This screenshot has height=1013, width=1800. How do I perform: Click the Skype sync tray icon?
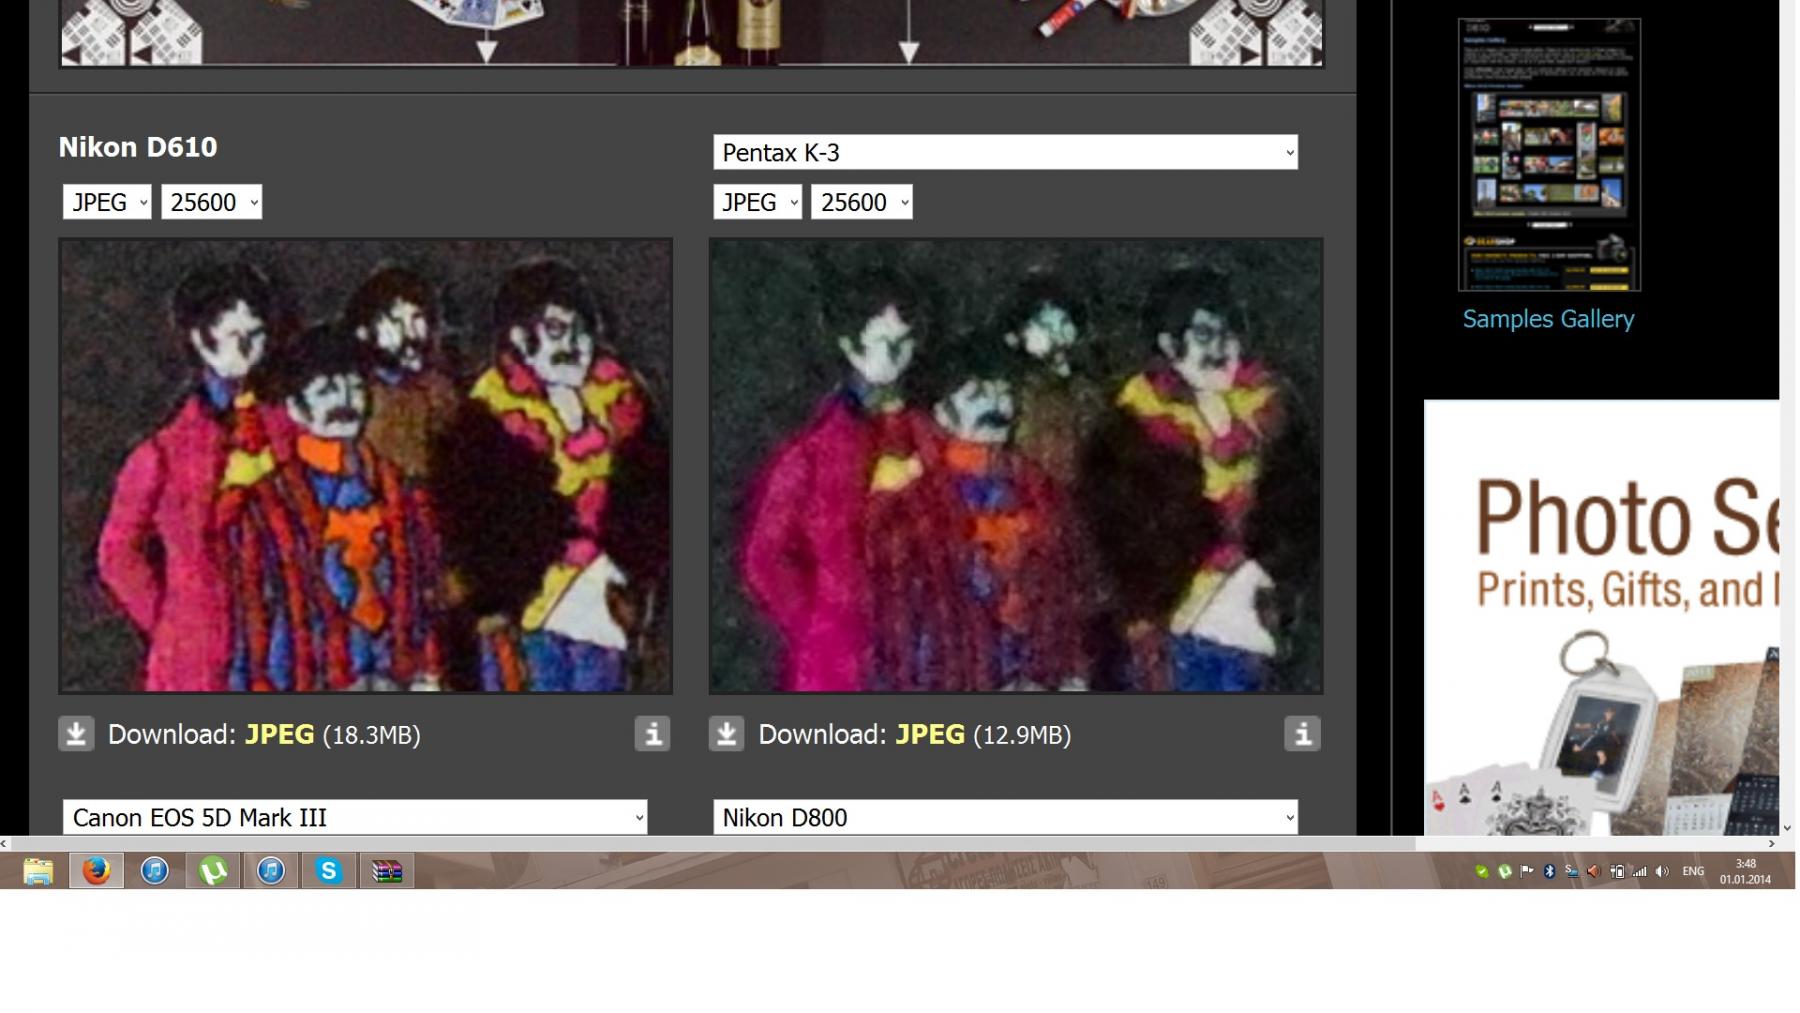1571,871
